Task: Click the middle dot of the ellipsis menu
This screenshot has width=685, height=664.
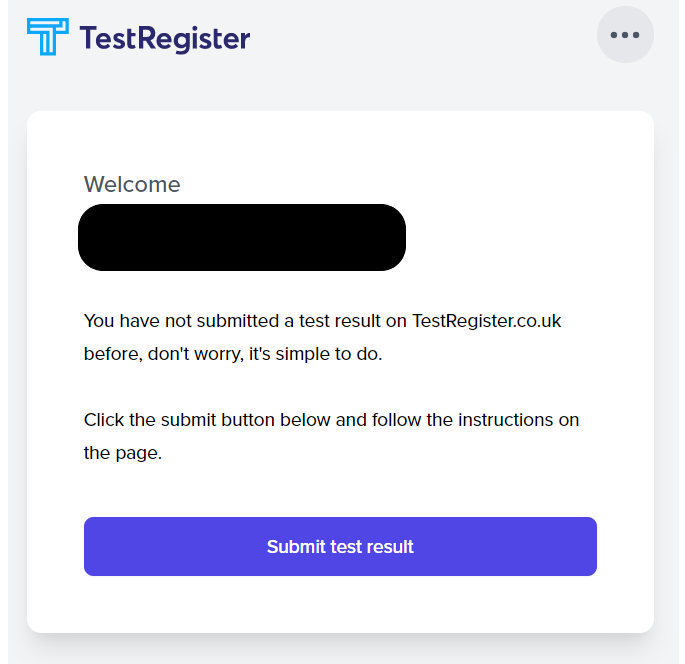Action: [x=625, y=35]
